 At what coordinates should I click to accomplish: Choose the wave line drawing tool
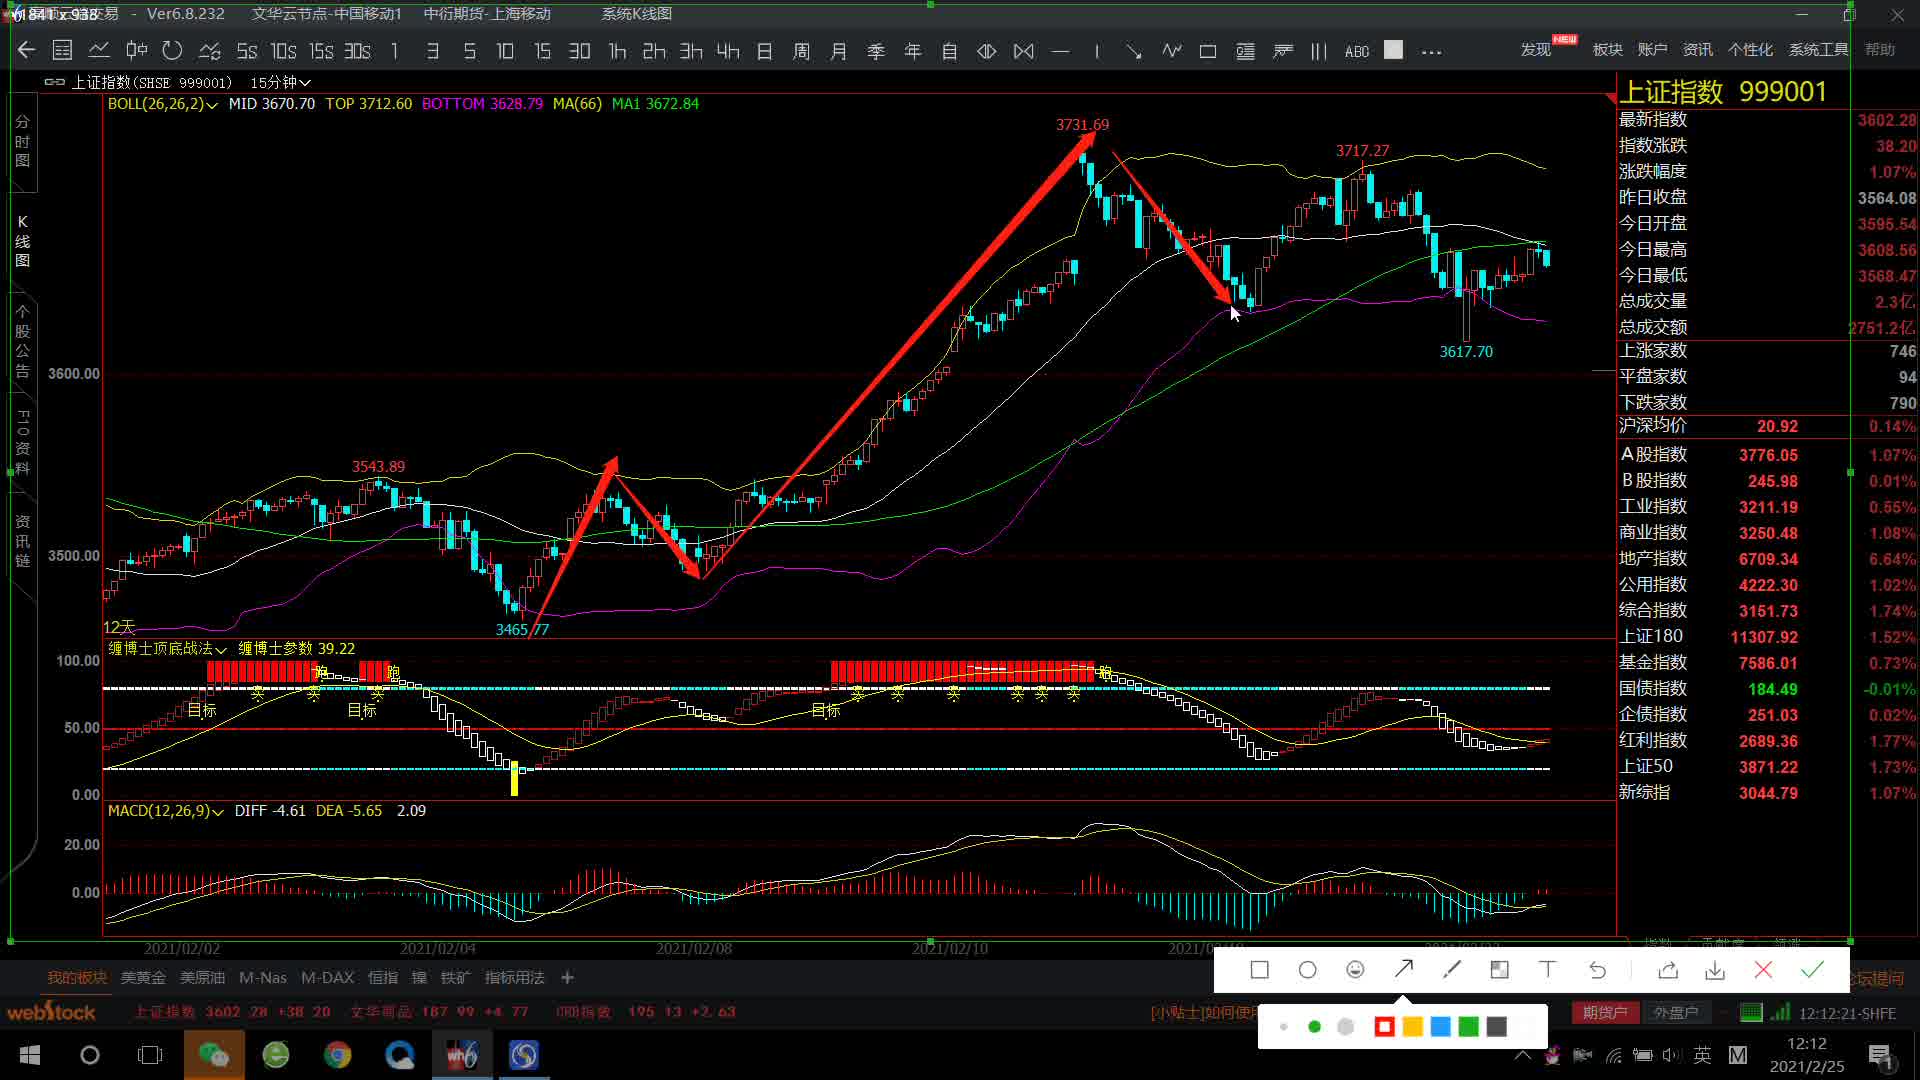(1171, 51)
